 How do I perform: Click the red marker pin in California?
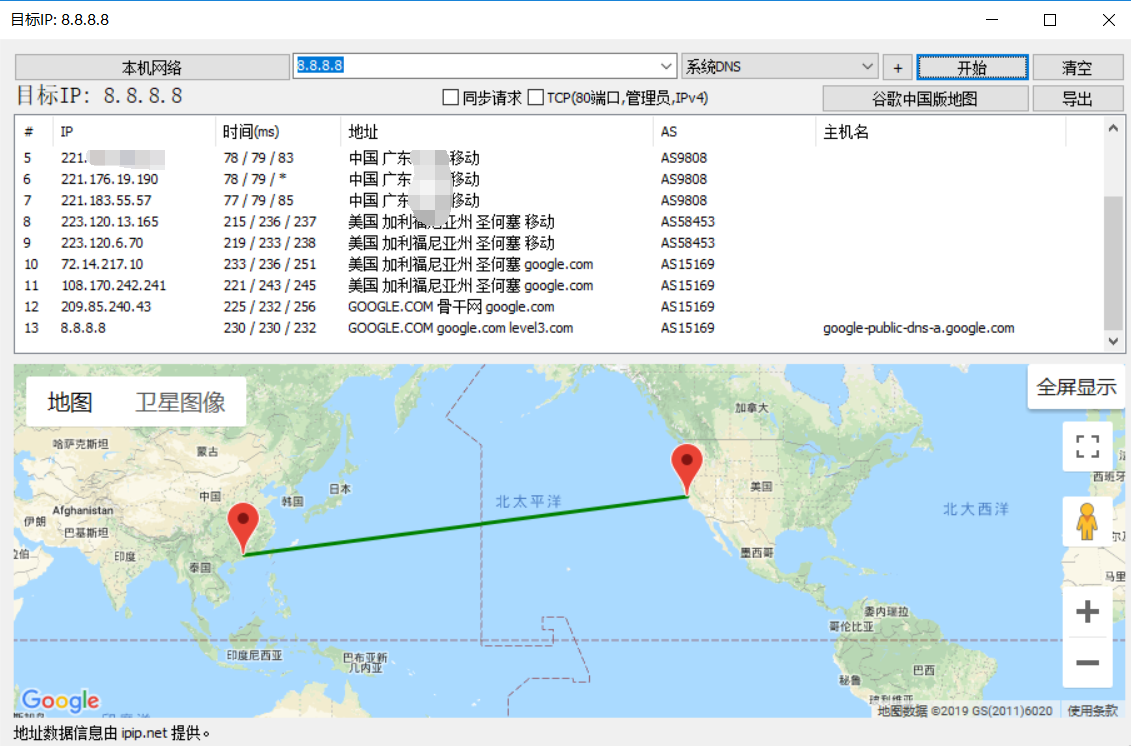[687, 469]
